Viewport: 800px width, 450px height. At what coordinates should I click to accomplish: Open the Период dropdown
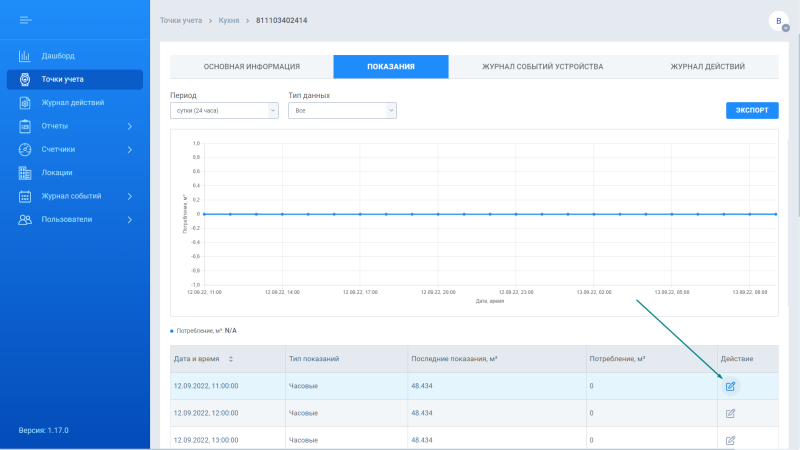tap(224, 111)
